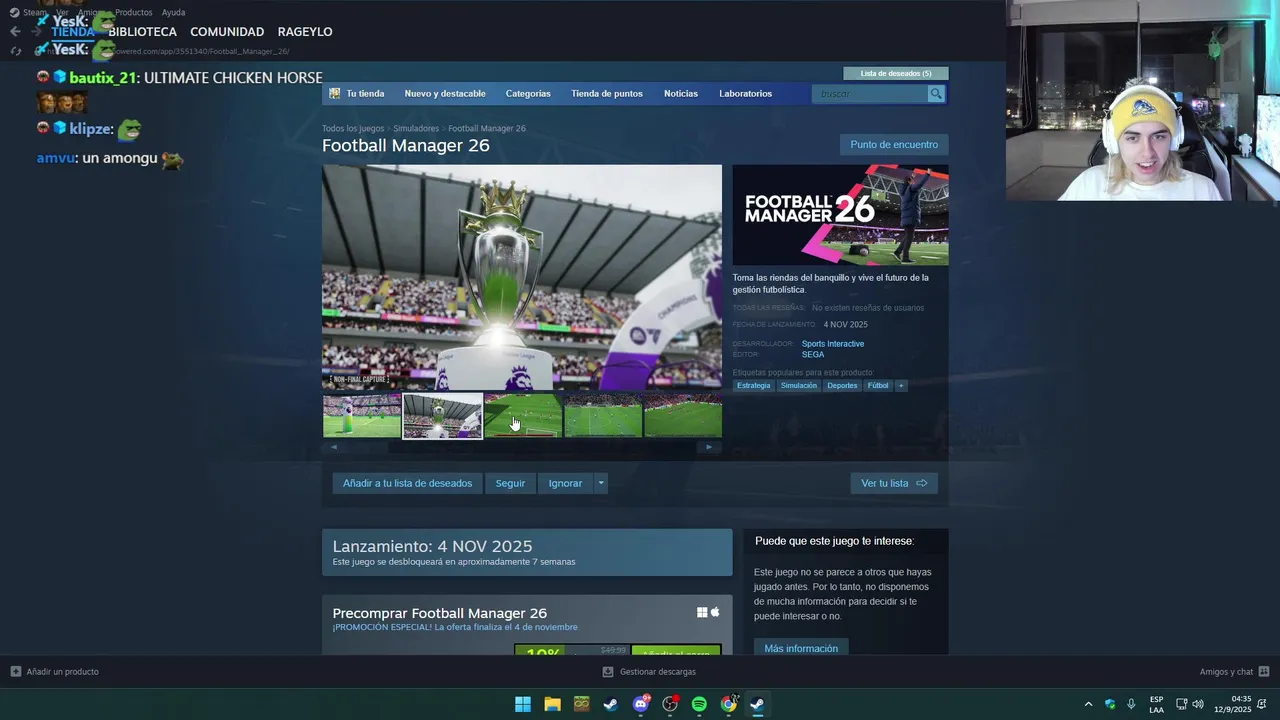1280x720 pixels.
Task: Click the Simulación tag
Action: point(799,386)
